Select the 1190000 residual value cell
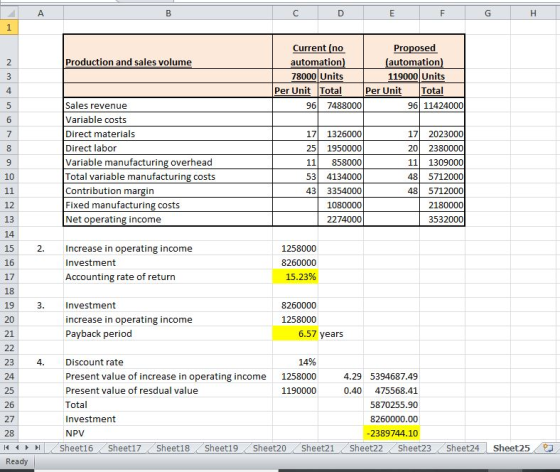This screenshot has width=560, height=472. pos(295,391)
